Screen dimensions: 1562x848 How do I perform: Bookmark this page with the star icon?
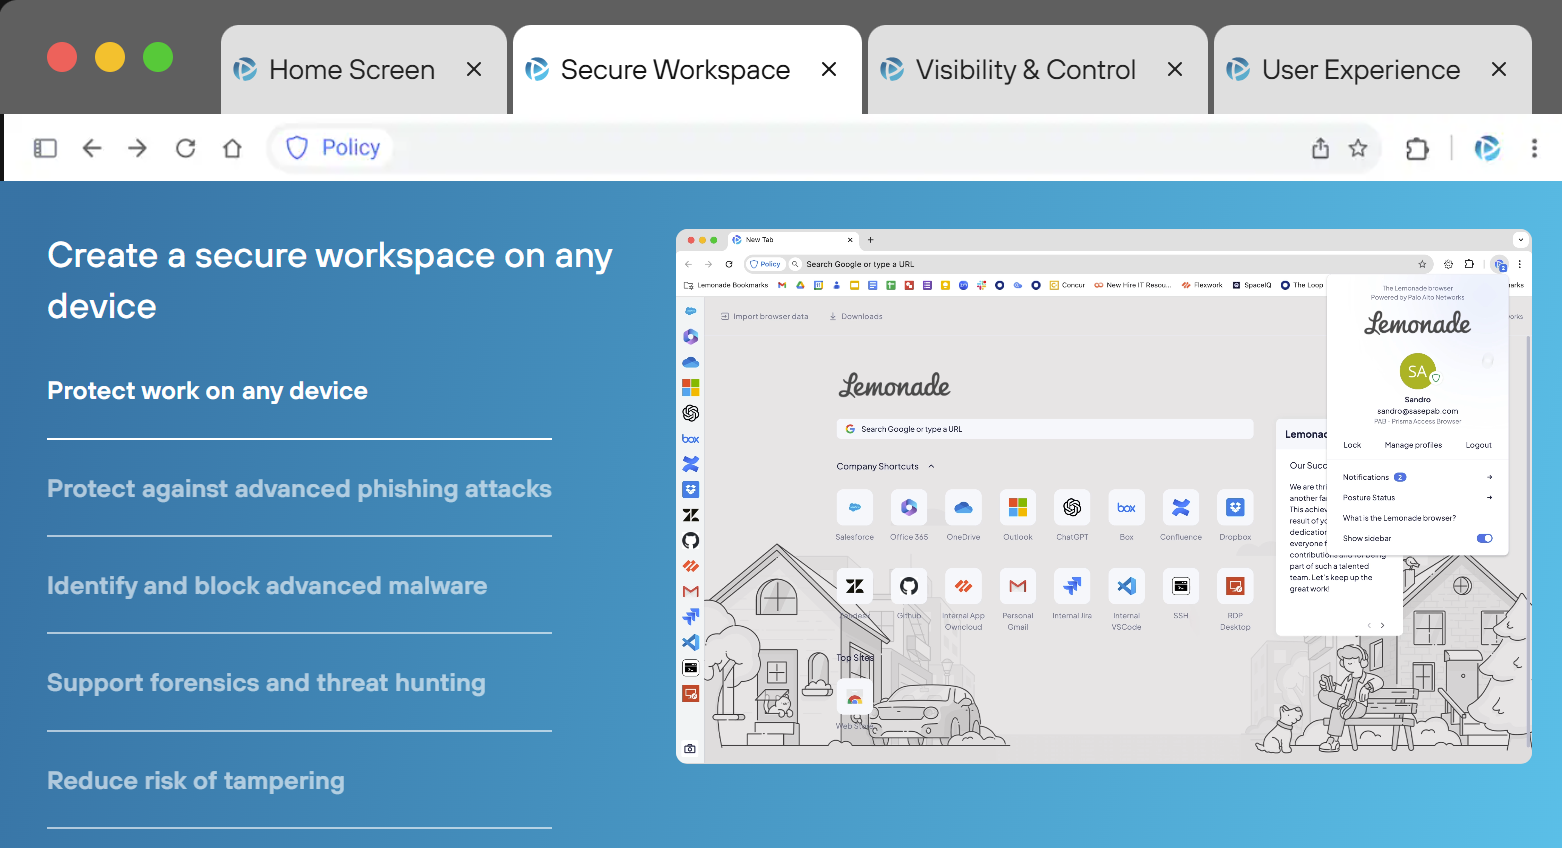pyautogui.click(x=1358, y=148)
